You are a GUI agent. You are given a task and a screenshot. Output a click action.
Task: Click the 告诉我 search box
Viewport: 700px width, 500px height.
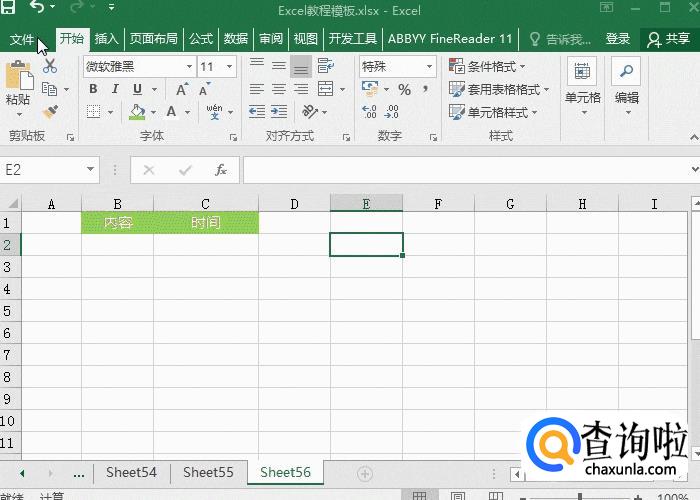pyautogui.click(x=560, y=39)
